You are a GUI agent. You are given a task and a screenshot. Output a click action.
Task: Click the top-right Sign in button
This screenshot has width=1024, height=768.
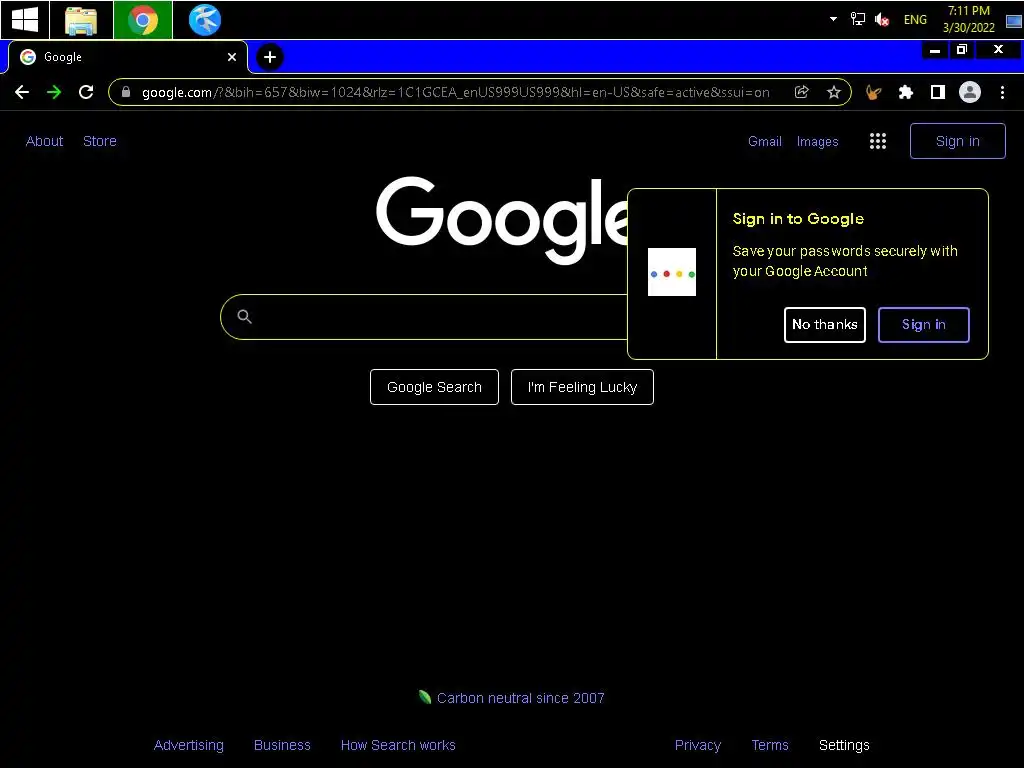(957, 141)
